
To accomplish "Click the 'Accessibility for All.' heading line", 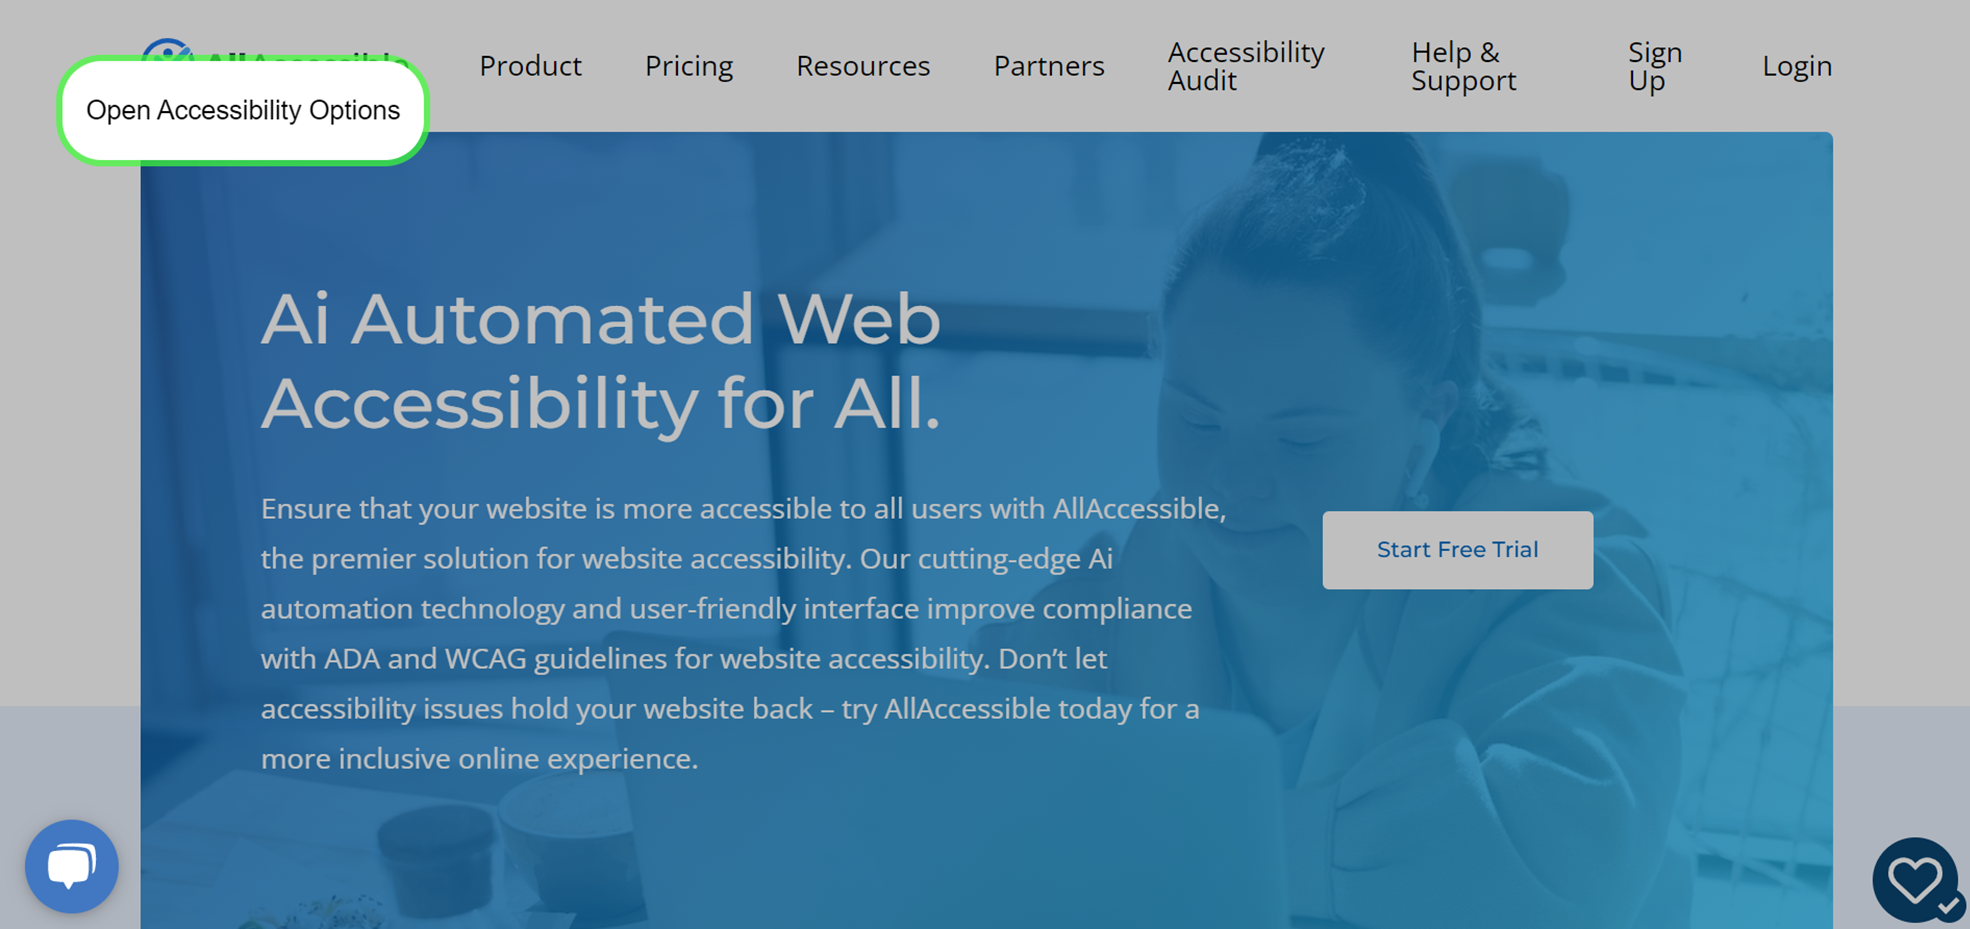I will 601,404.
